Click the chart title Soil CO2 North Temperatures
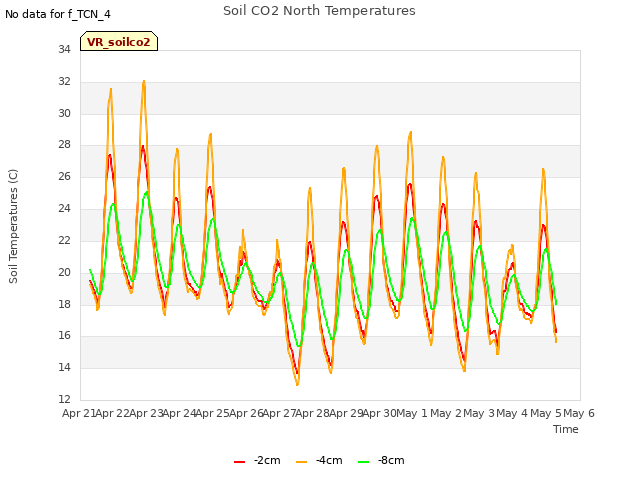Viewport: 640px width, 480px height. [319, 11]
